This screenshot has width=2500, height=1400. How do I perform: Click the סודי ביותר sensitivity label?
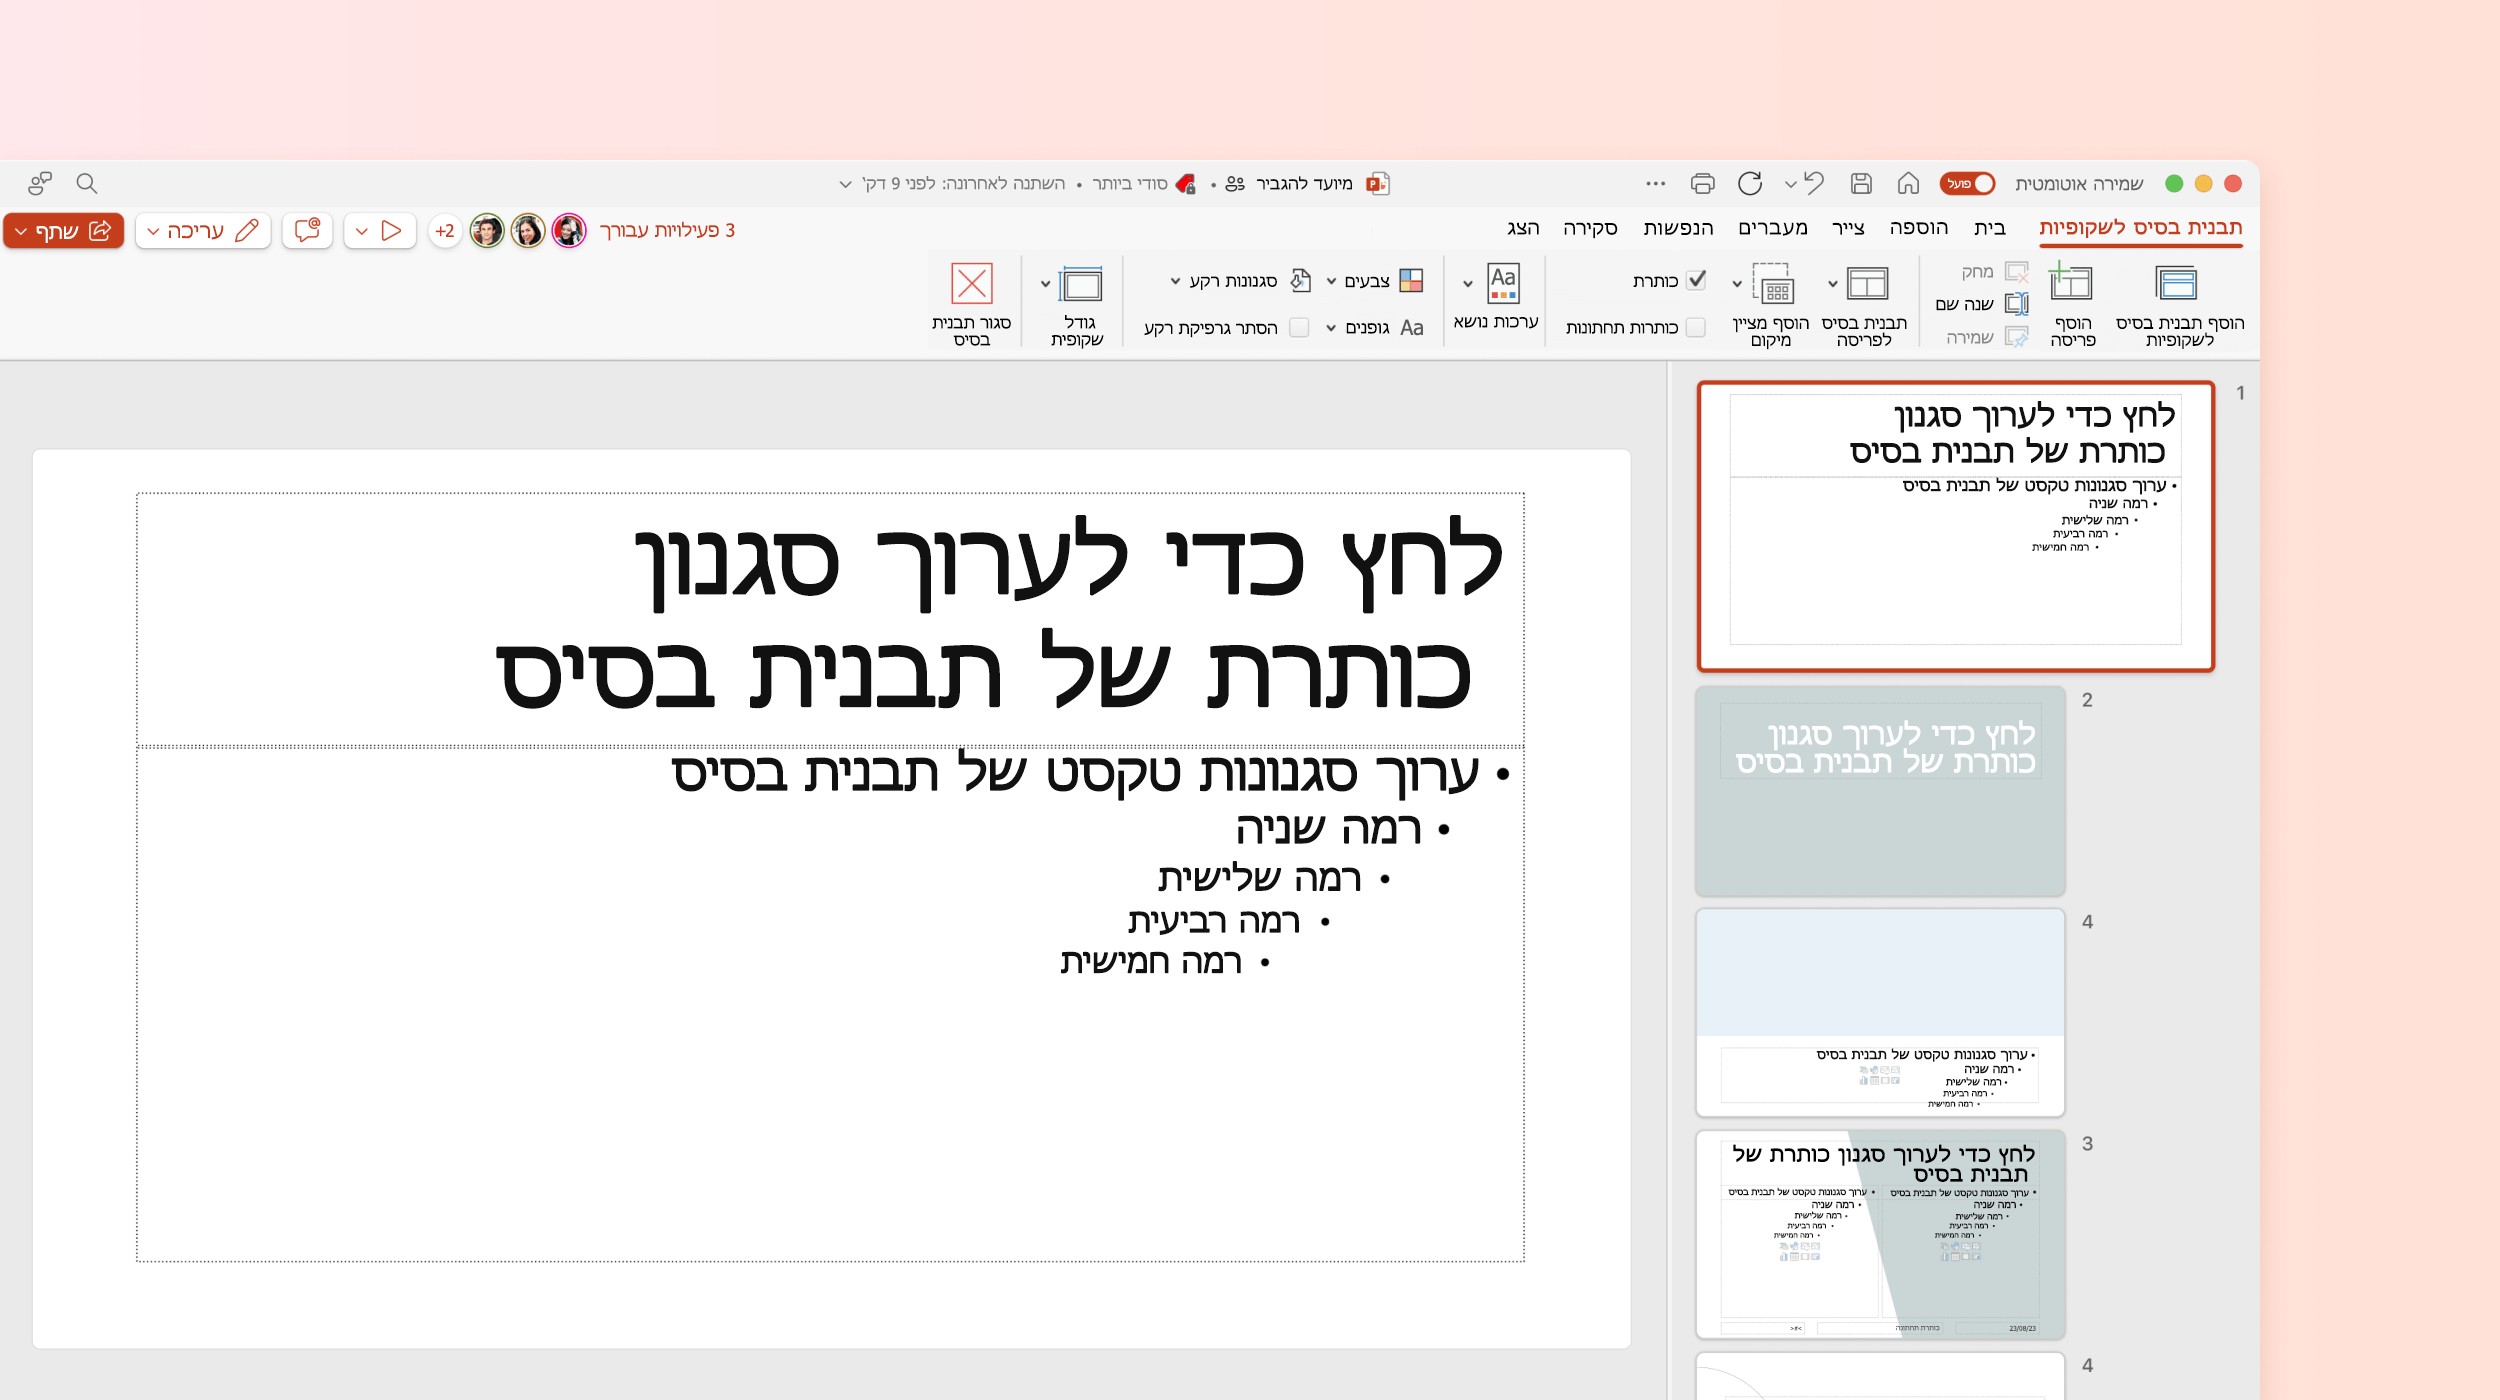tap(1129, 183)
